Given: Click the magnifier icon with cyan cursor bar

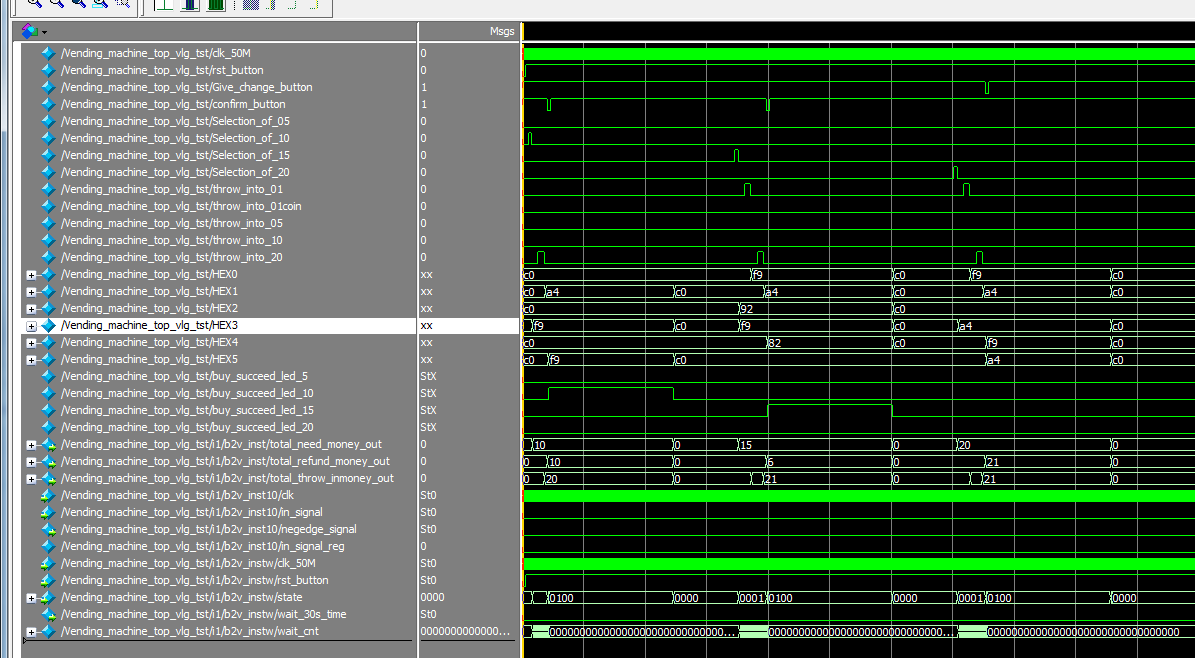Looking at the screenshot, I should pyautogui.click(x=100, y=4).
